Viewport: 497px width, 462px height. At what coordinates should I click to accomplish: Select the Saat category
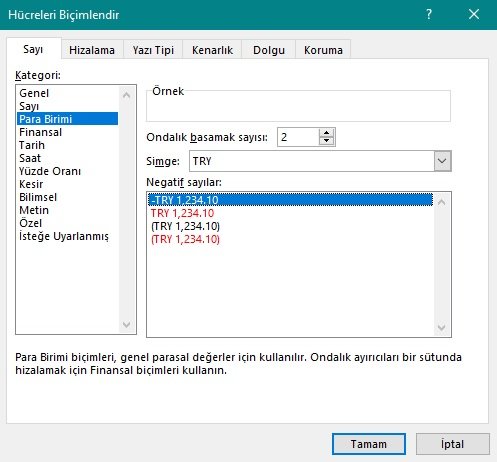pyautogui.click(x=68, y=158)
